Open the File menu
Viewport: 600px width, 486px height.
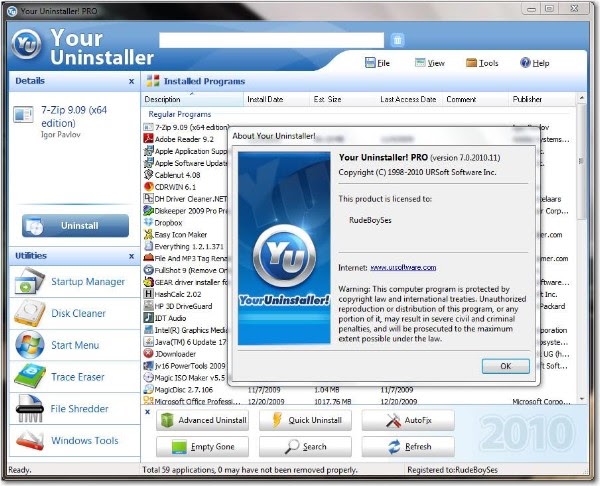(x=377, y=63)
